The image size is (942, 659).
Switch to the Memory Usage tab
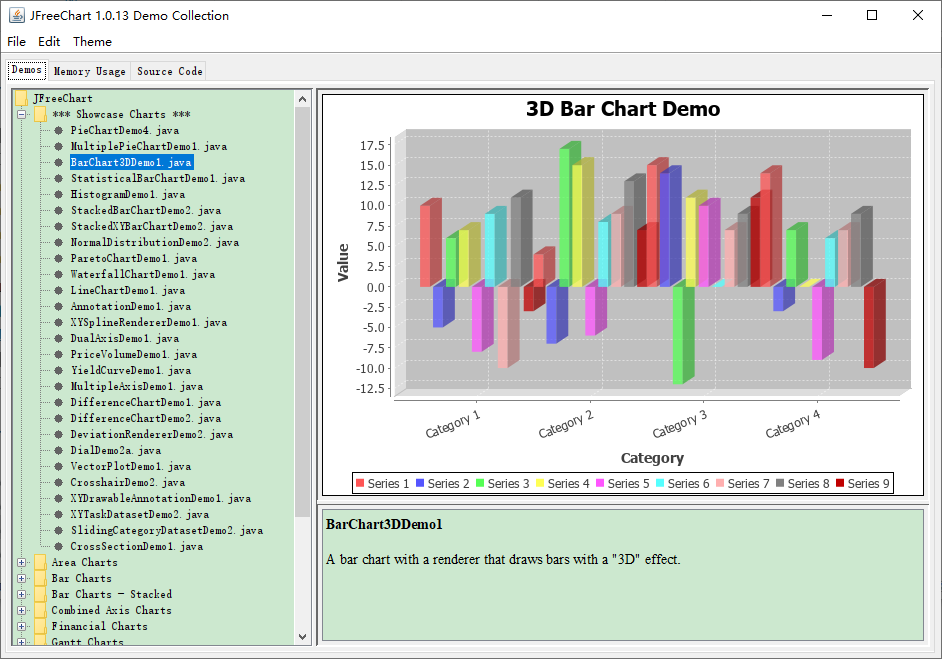tap(90, 71)
